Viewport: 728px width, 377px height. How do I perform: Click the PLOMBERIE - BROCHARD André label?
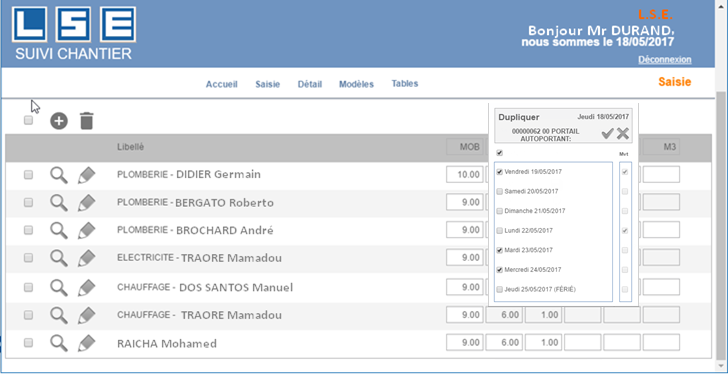pos(195,230)
